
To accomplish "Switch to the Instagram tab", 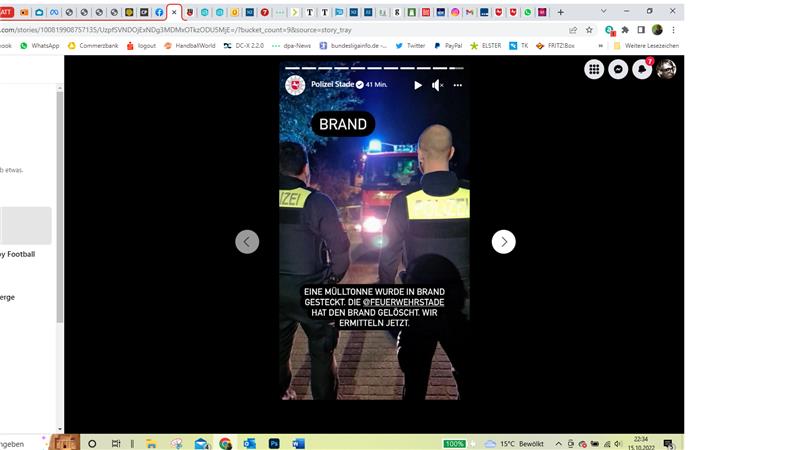I will 455,12.
